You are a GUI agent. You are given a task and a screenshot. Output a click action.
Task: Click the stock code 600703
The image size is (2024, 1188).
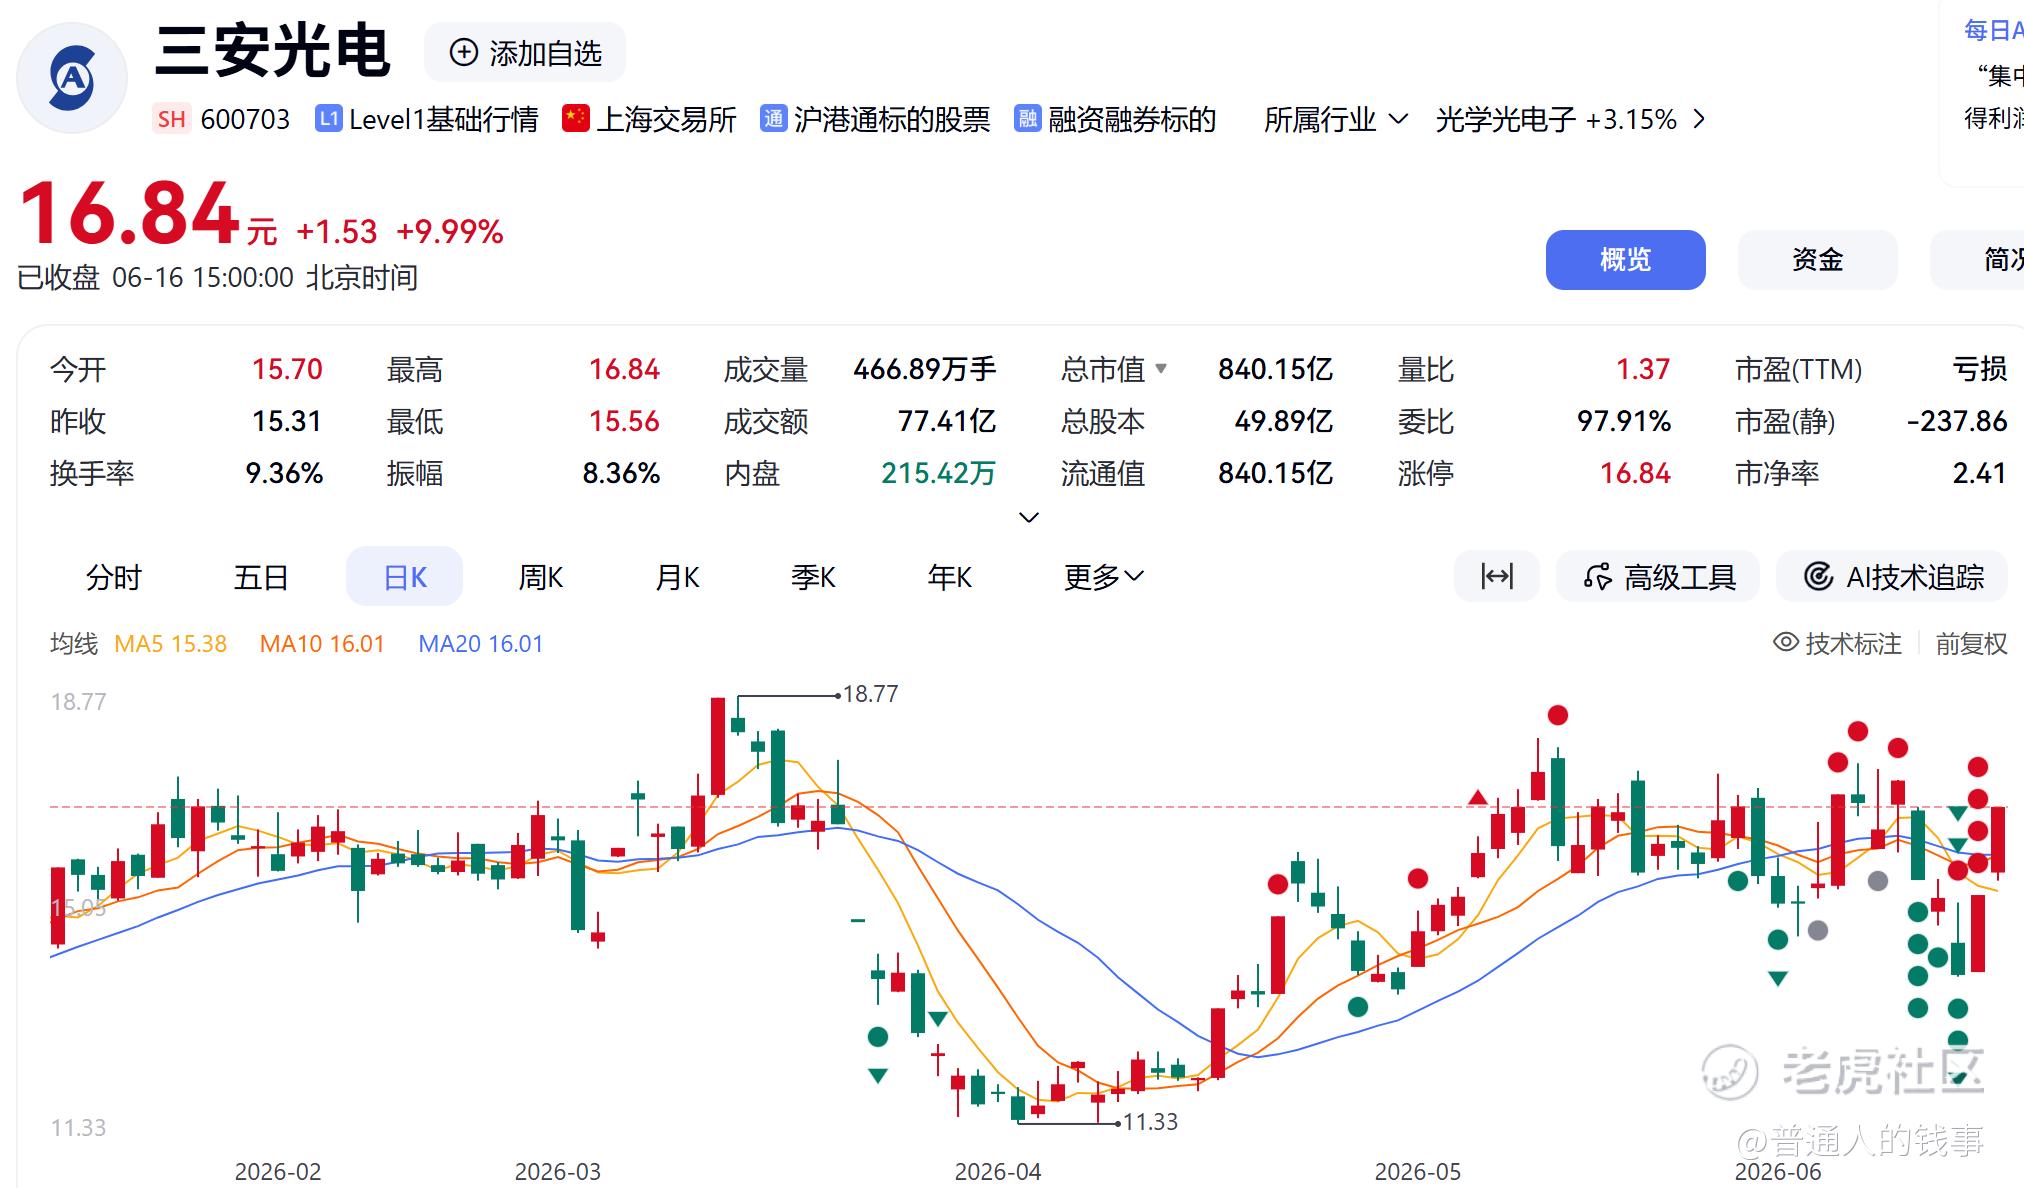(x=245, y=119)
